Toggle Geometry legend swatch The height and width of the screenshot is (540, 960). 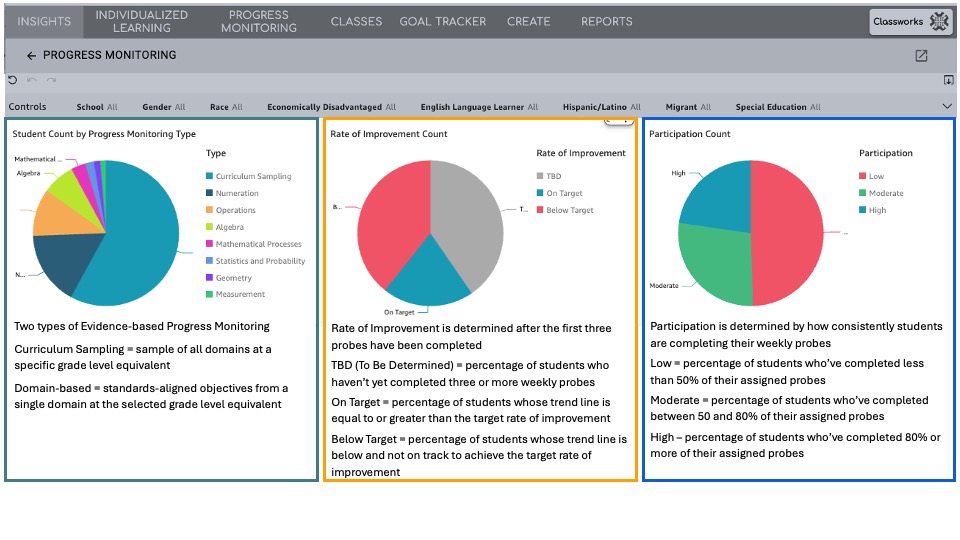coord(209,277)
